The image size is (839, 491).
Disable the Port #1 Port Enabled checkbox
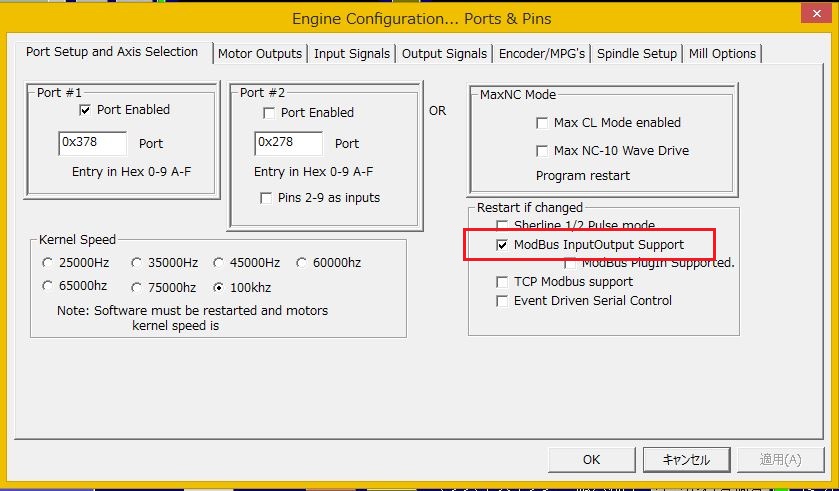[x=85, y=110]
